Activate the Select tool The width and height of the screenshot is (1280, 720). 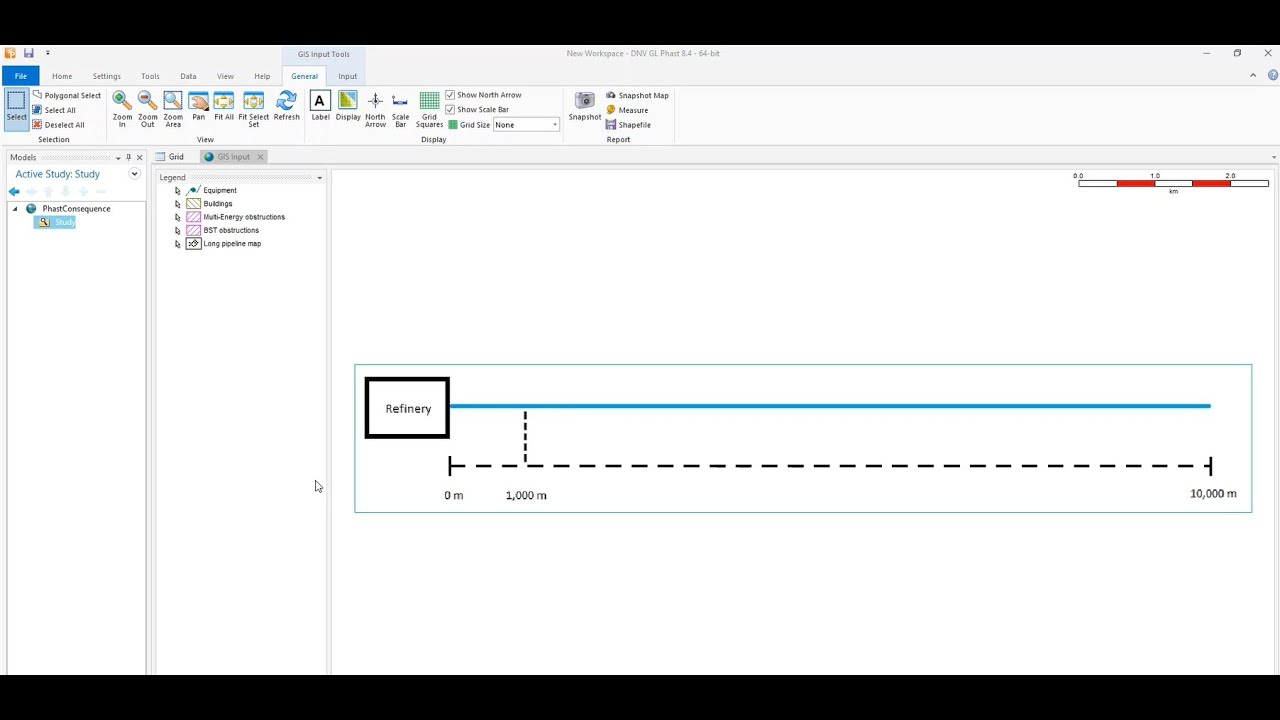(16, 108)
